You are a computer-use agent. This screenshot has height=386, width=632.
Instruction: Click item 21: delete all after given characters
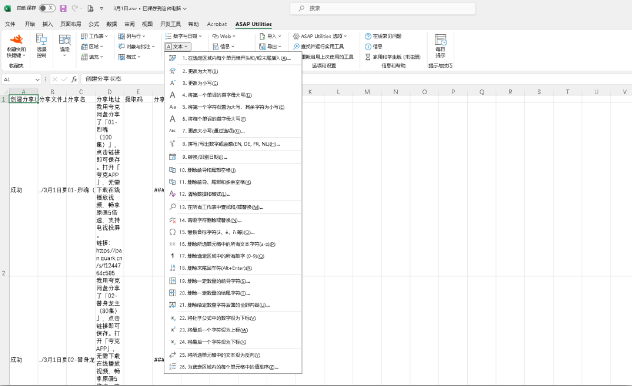pos(233,305)
